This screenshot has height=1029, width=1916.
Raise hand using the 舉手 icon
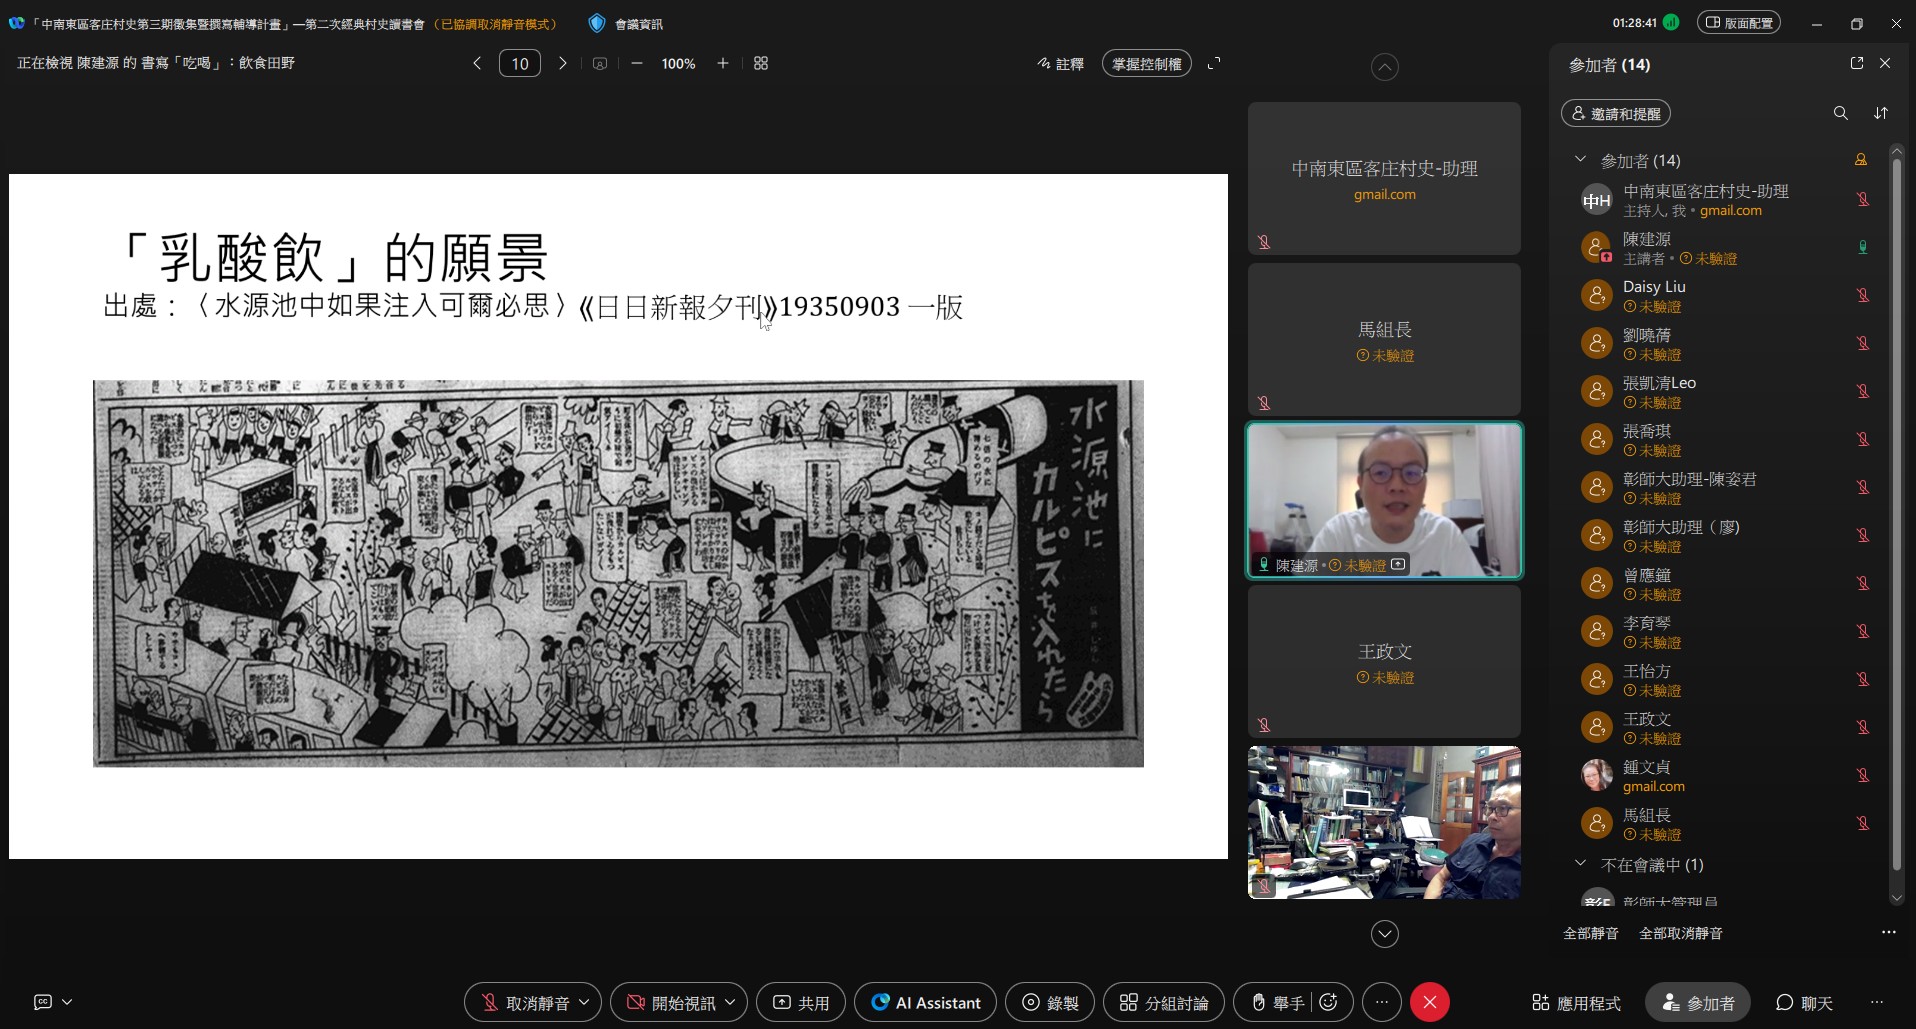1283,1002
